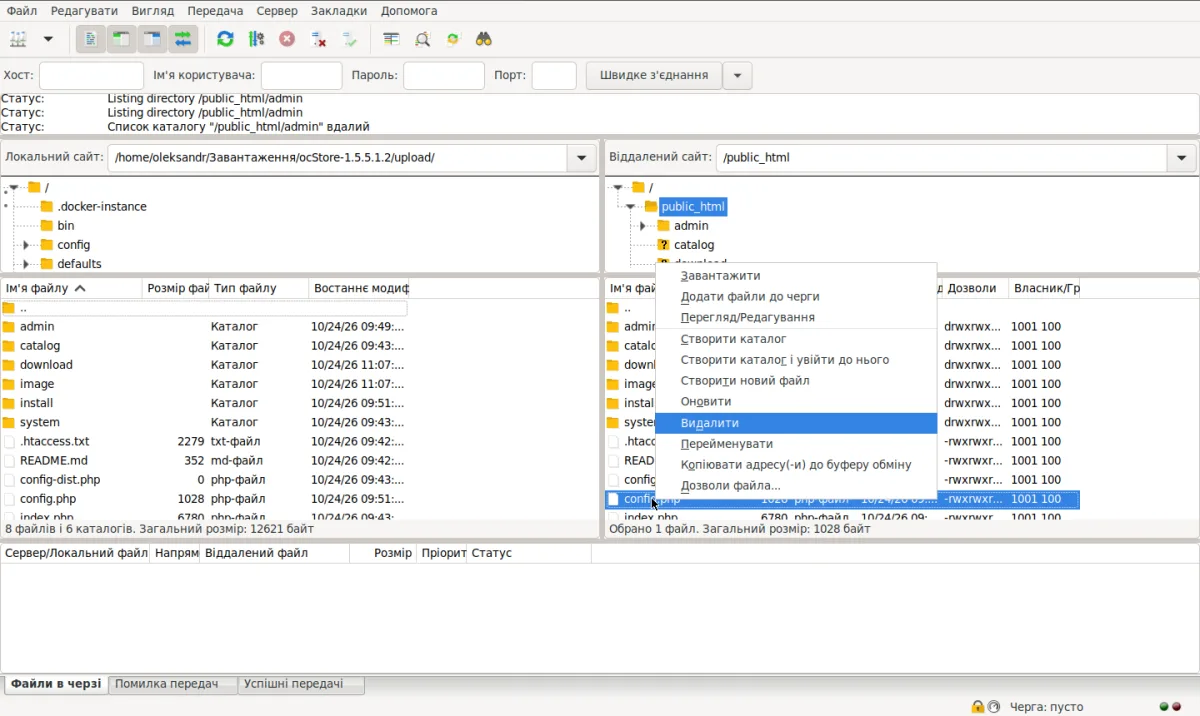Viewport: 1200px width, 716px height.
Task: Switch to the Успішні передачі tab
Action: pyautogui.click(x=300, y=684)
